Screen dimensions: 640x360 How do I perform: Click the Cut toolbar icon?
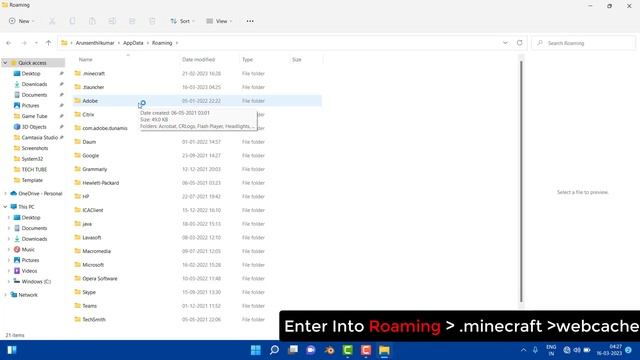click(x=52, y=21)
